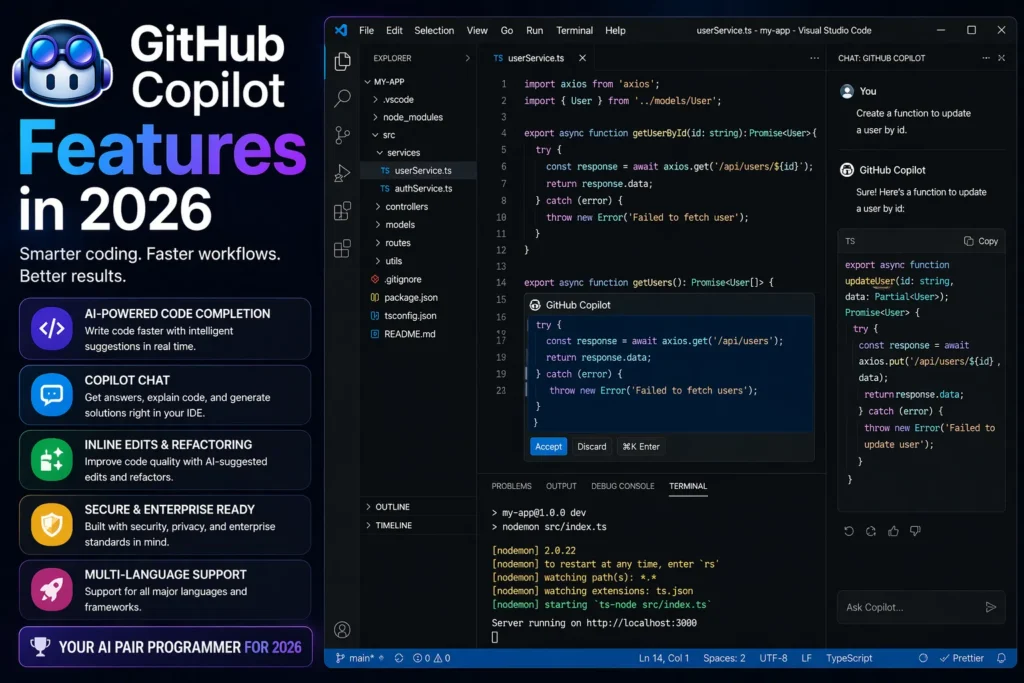Open the notifications bell in status bar
The width and height of the screenshot is (1024, 683).
(1001, 658)
